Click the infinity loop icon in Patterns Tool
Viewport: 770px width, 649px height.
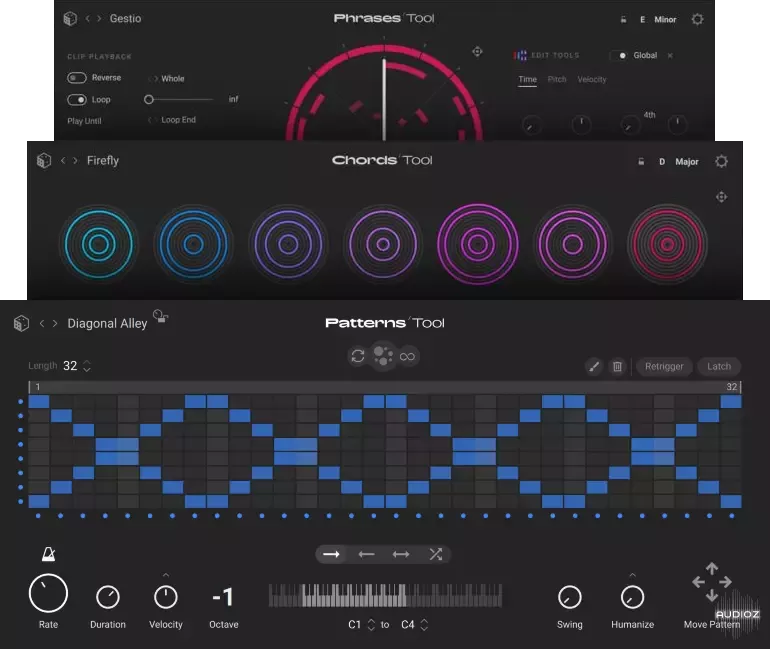point(408,356)
